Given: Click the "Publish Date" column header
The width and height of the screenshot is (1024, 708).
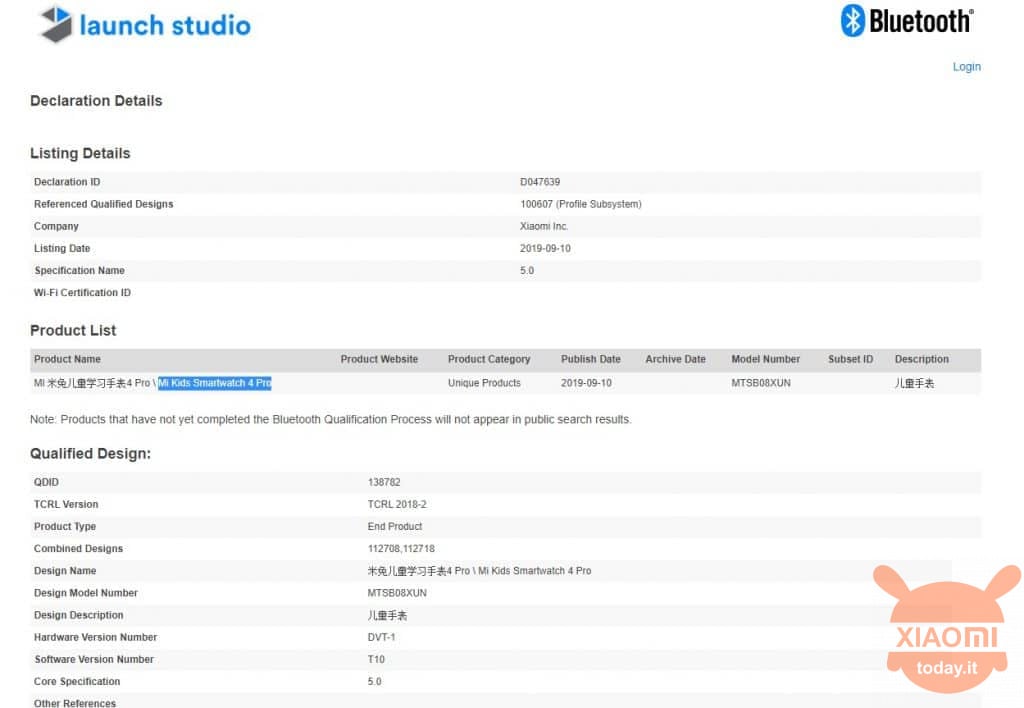Looking at the screenshot, I should click(591, 359).
